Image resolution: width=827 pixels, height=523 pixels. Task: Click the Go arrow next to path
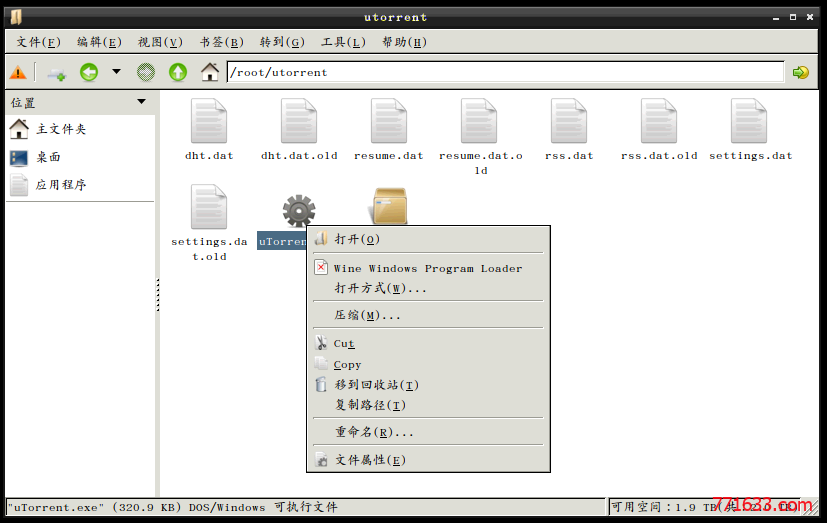pos(801,72)
